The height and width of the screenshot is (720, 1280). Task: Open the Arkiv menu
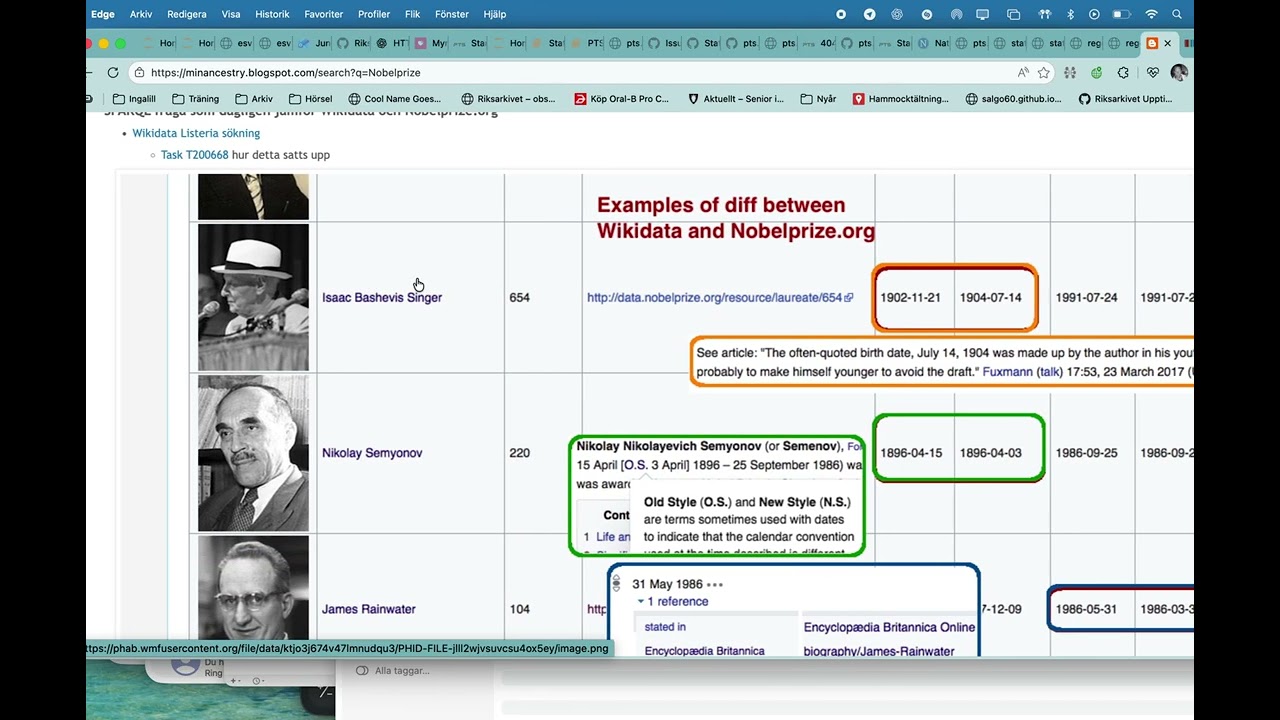141,14
